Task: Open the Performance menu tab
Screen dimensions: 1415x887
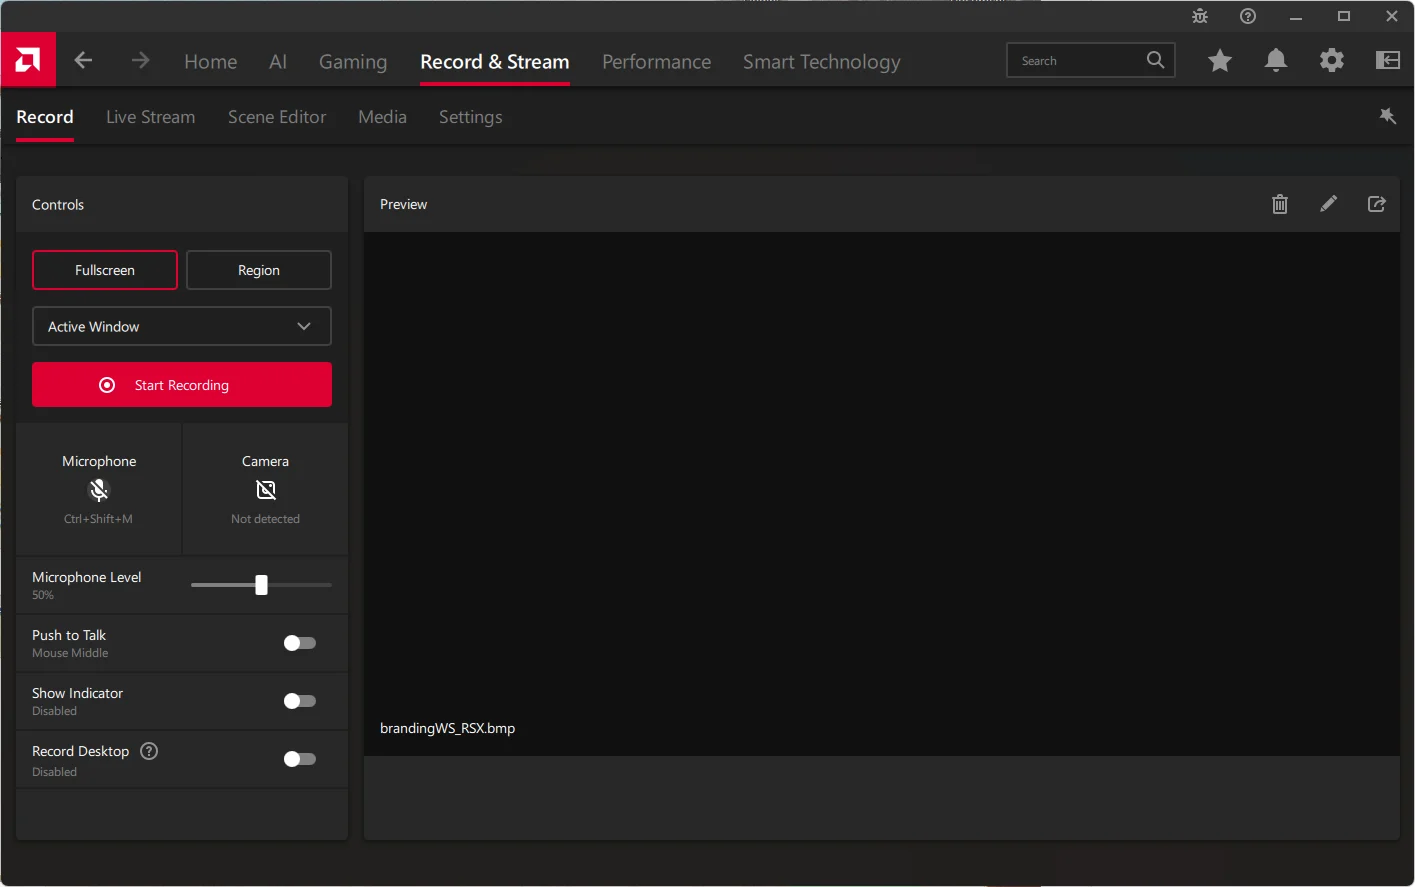Action: [656, 62]
